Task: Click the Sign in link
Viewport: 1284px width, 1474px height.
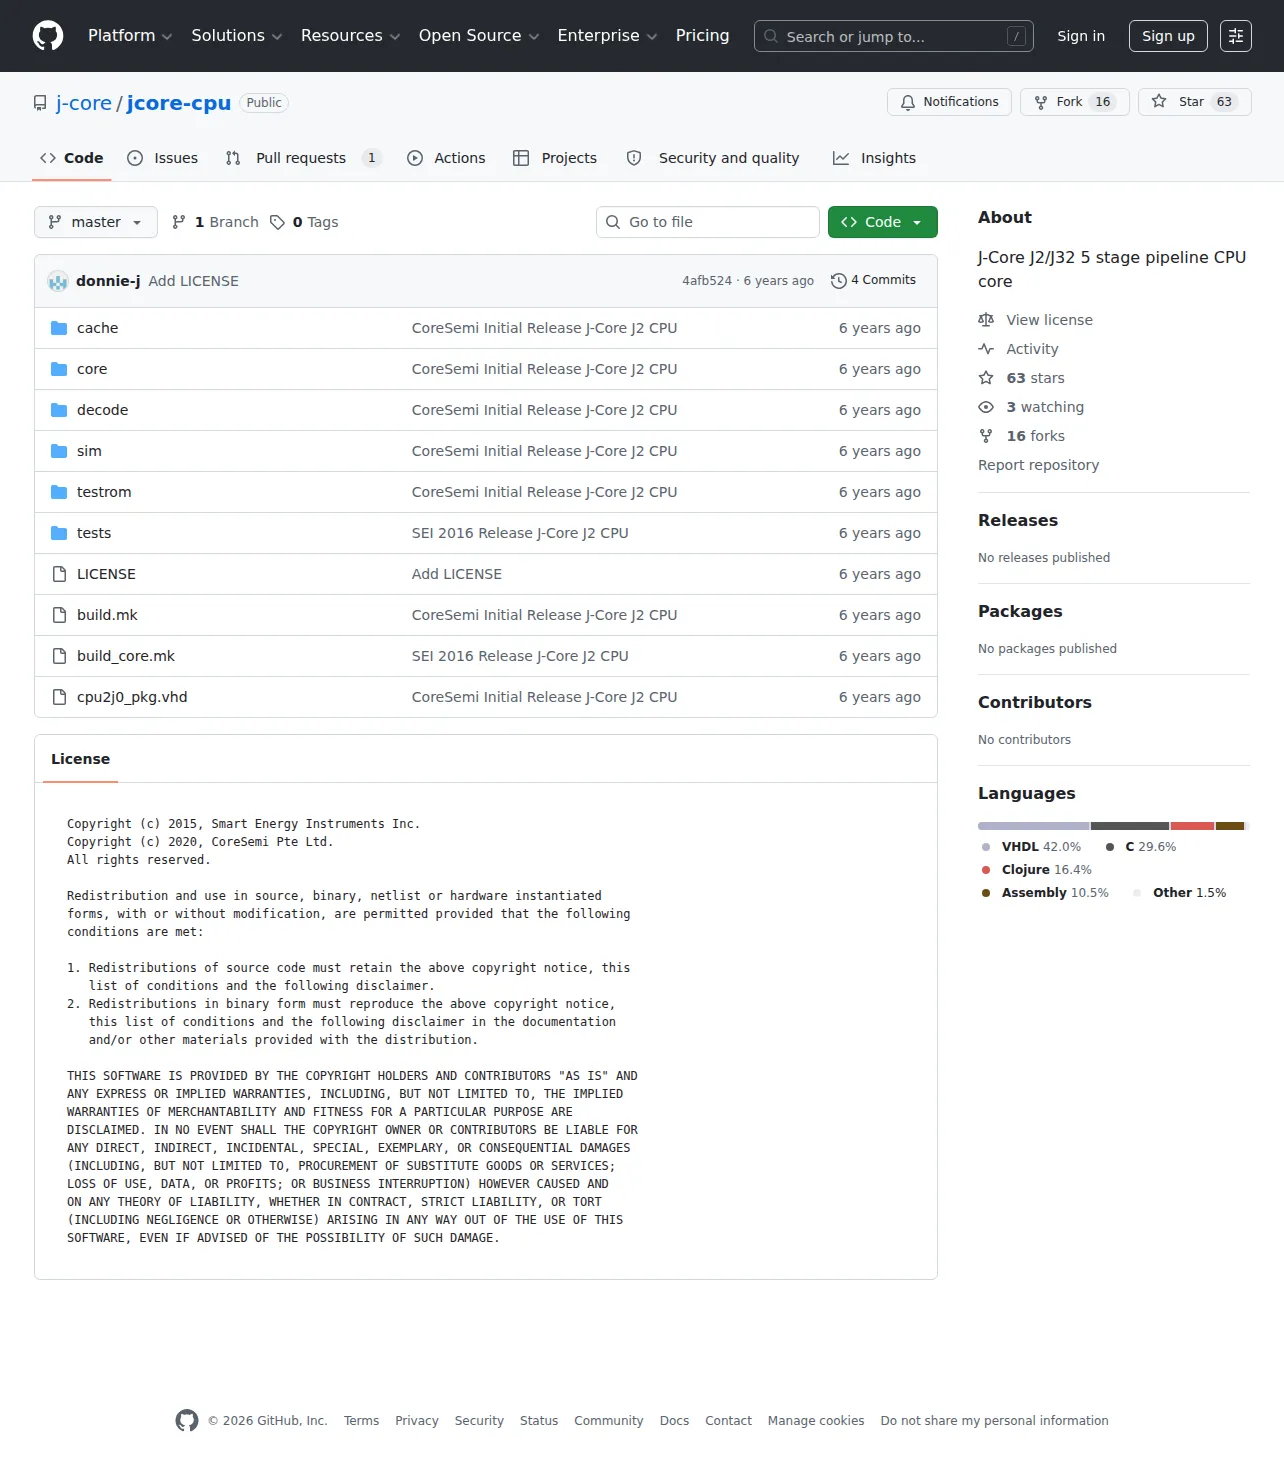Action: tap(1081, 36)
